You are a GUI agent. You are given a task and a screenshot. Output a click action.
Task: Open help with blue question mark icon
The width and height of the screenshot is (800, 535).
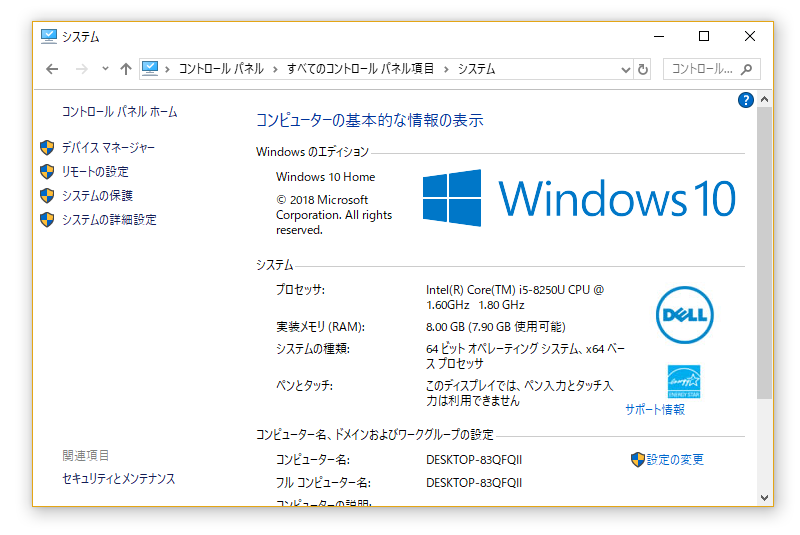click(745, 100)
